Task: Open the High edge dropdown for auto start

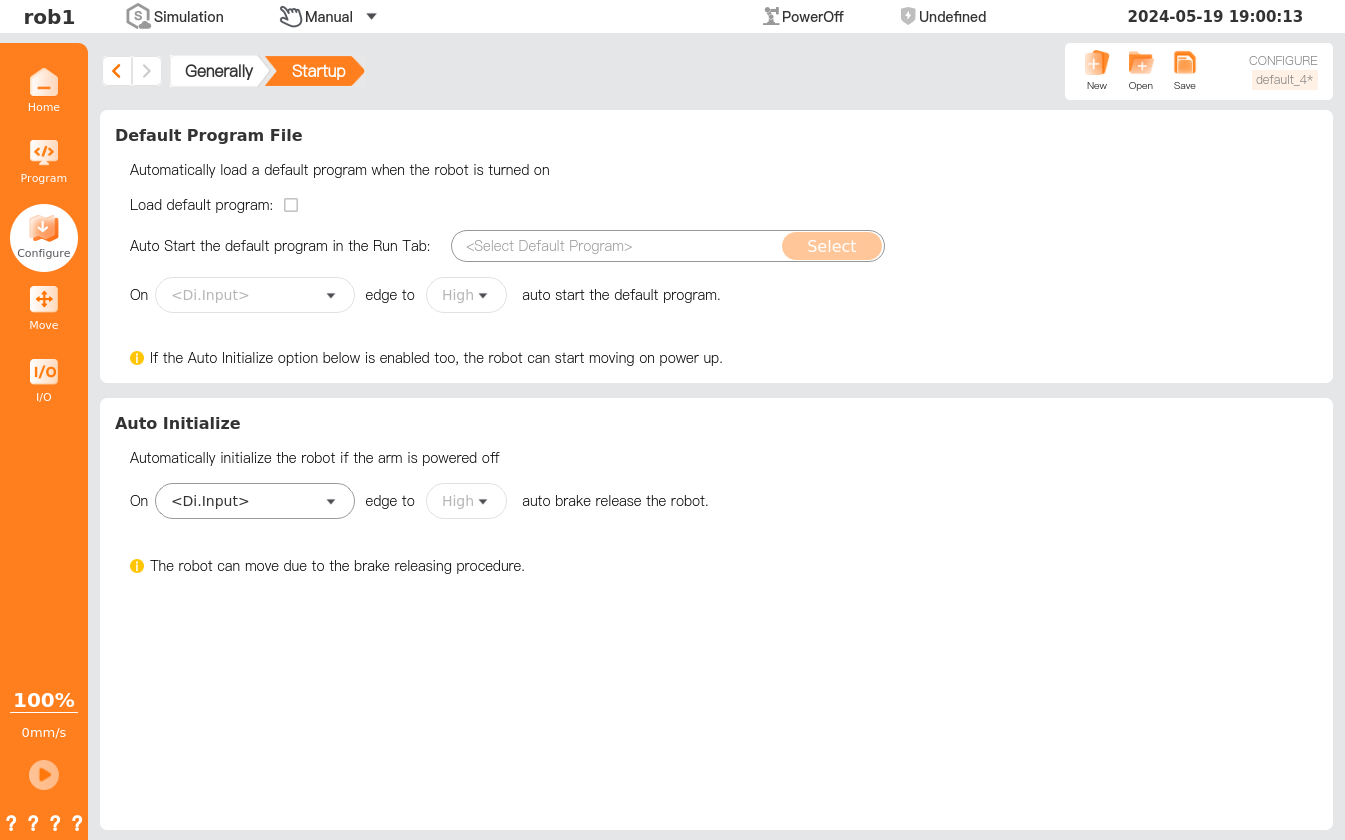Action: (x=466, y=295)
